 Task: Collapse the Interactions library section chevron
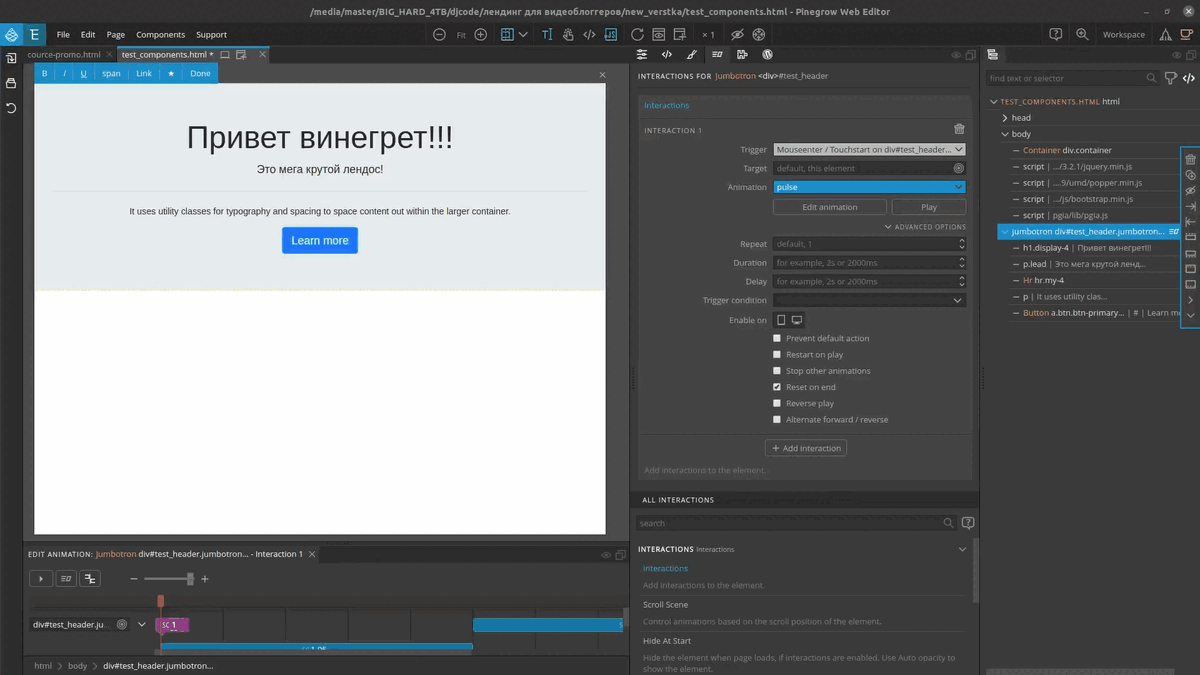[962, 549]
